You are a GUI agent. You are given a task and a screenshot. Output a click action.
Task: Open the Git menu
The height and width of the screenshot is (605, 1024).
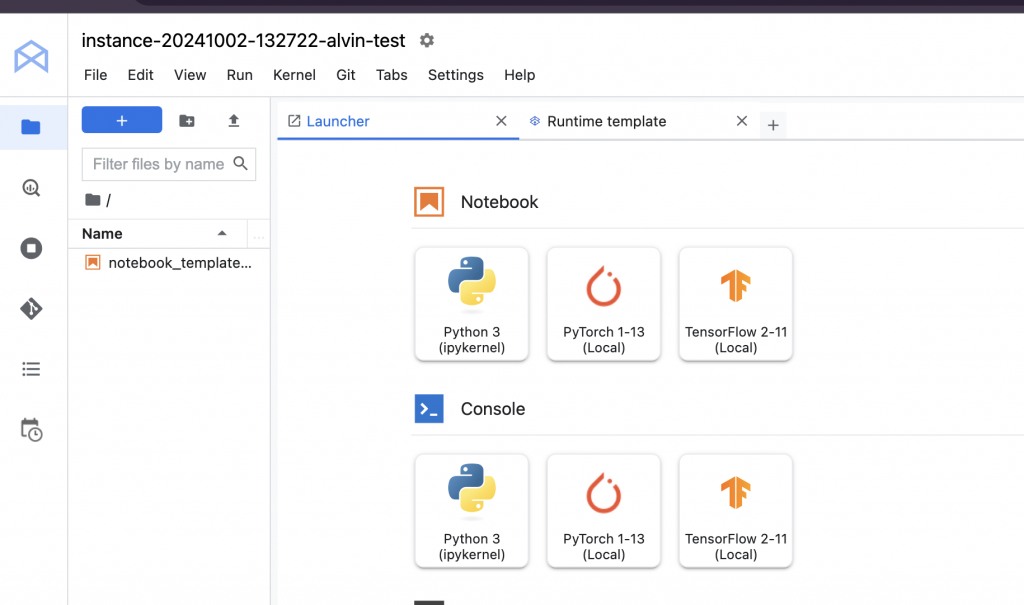tap(345, 75)
